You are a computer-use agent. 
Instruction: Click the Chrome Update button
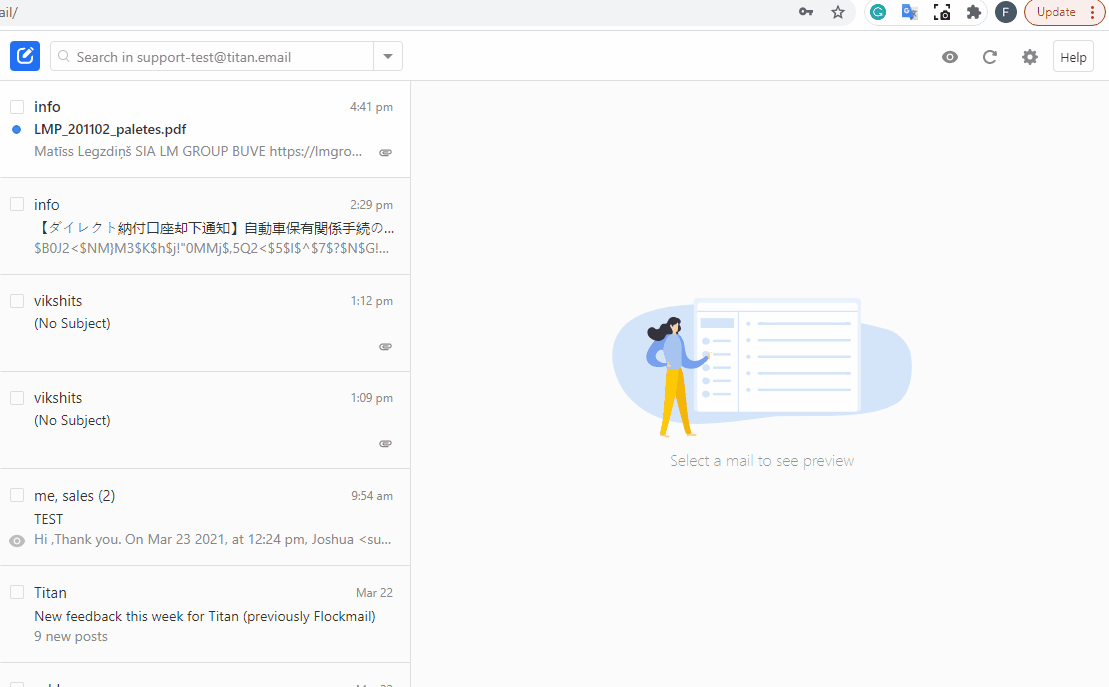click(1056, 12)
